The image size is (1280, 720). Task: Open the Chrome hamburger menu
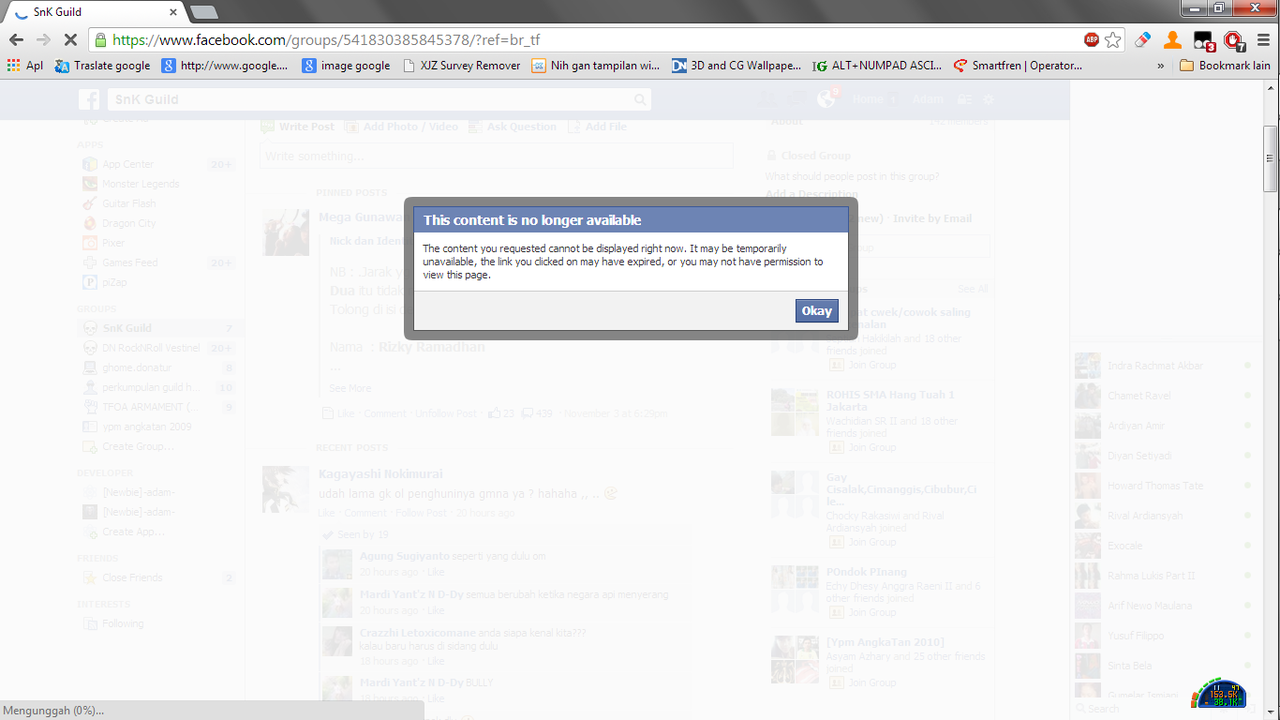[x=1263, y=40]
